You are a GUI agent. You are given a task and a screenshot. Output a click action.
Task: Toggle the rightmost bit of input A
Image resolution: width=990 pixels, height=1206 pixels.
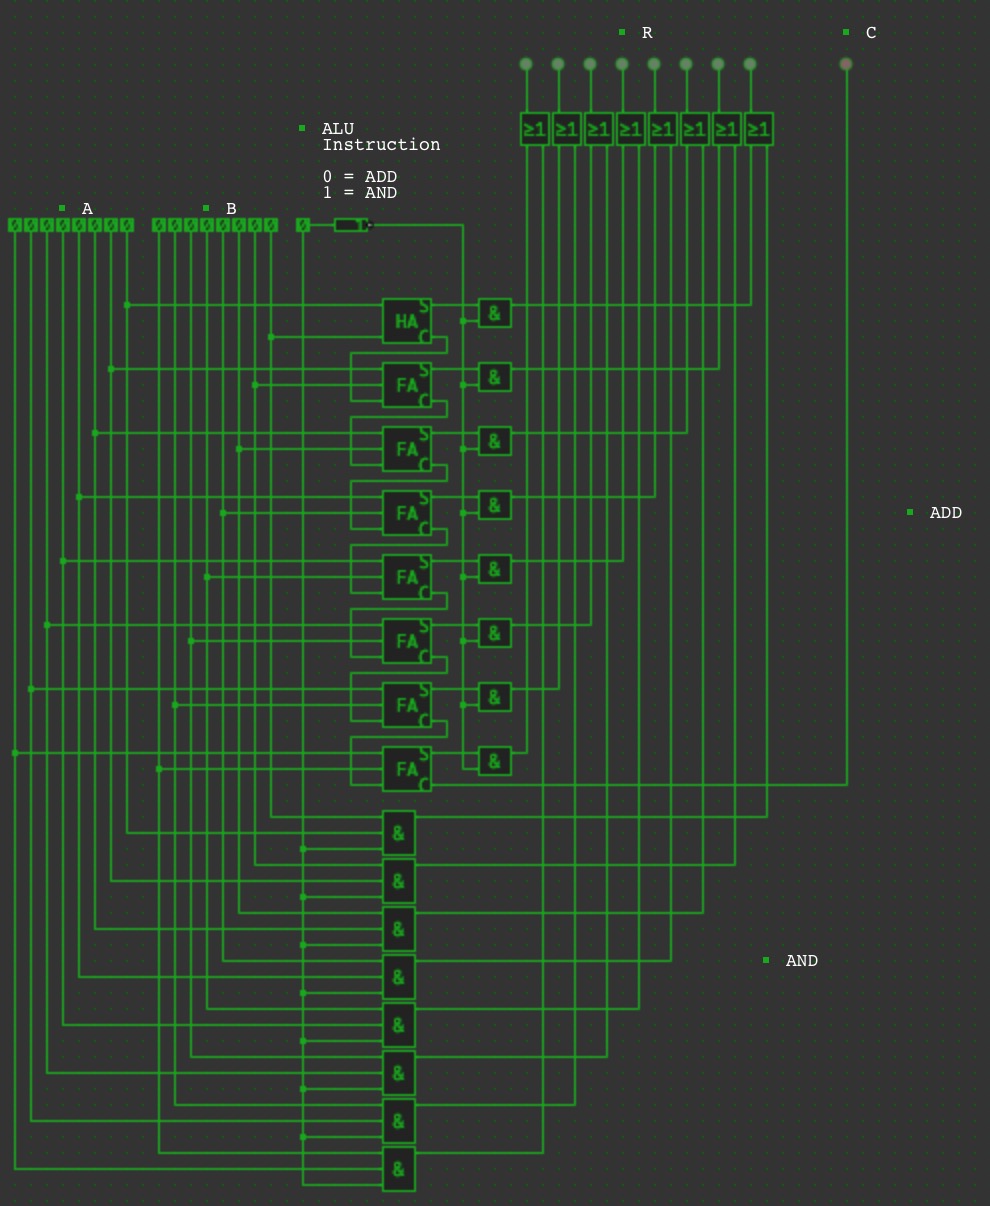(x=127, y=225)
